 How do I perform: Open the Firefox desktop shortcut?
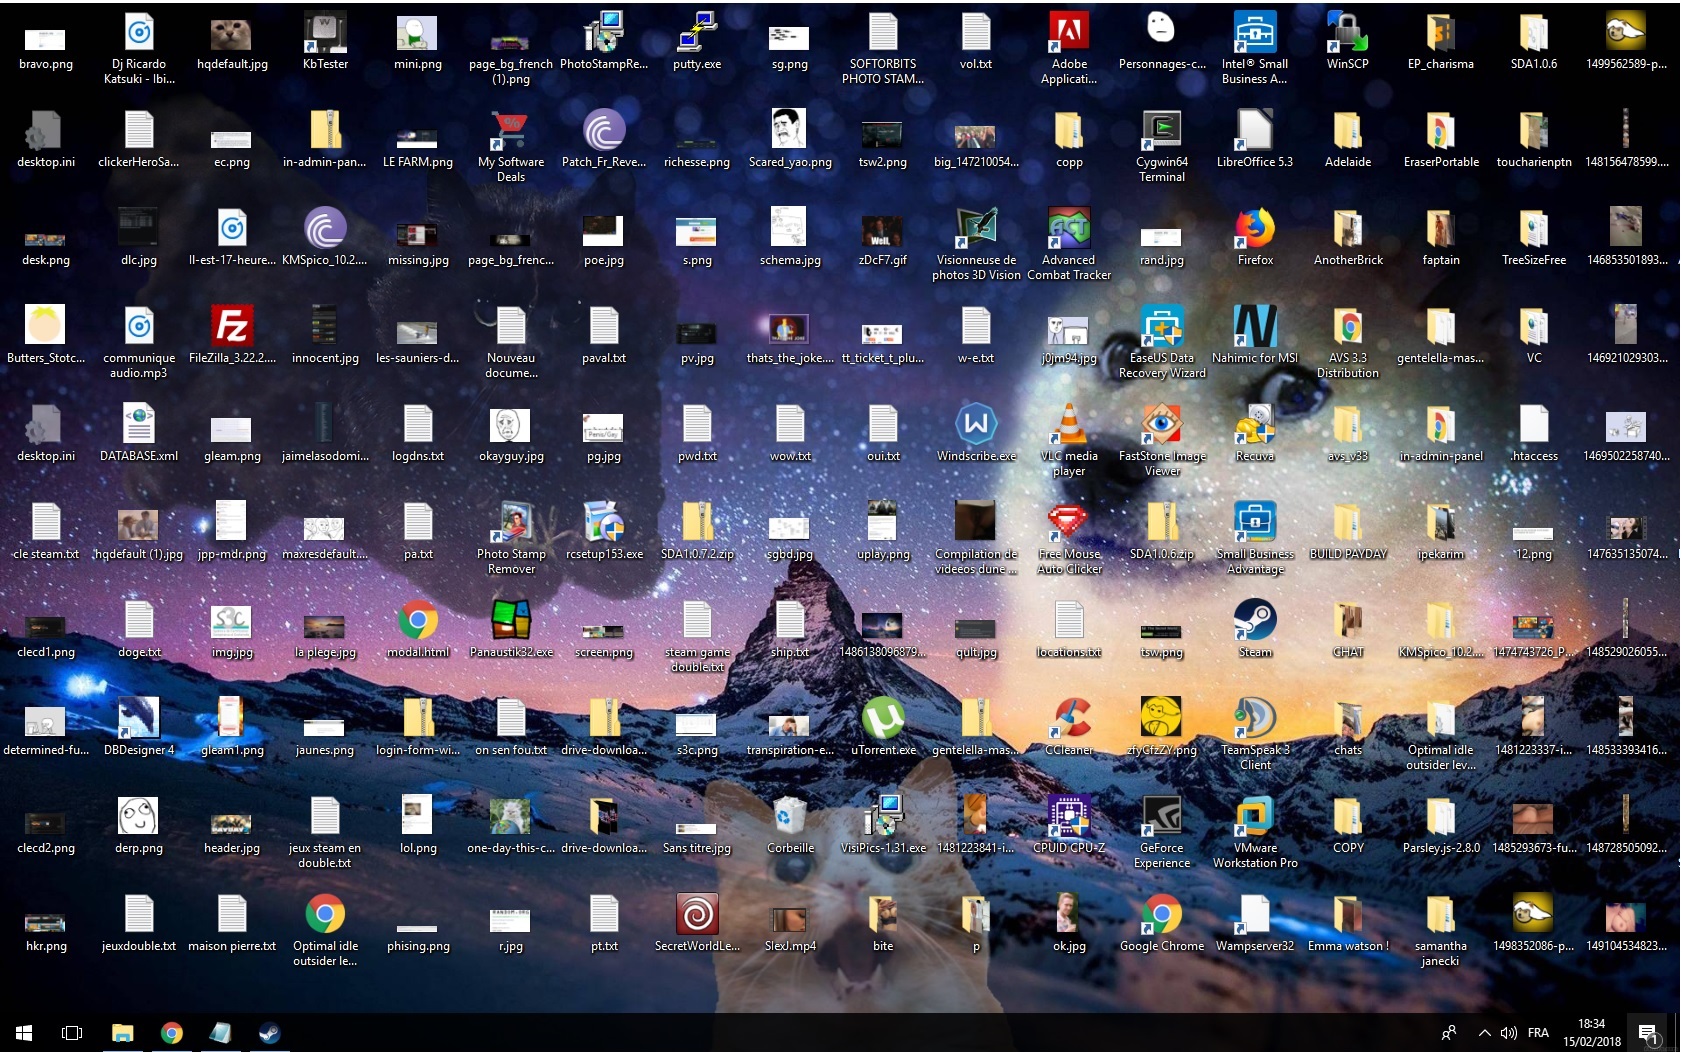(1255, 230)
